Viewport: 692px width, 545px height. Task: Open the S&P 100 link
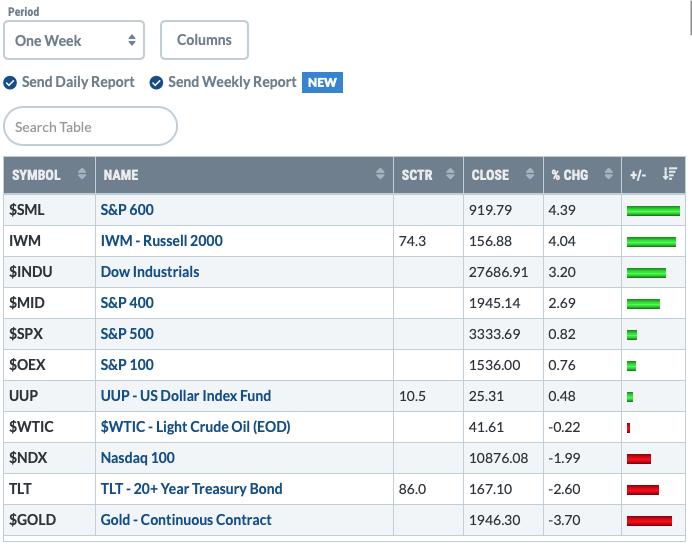(127, 365)
